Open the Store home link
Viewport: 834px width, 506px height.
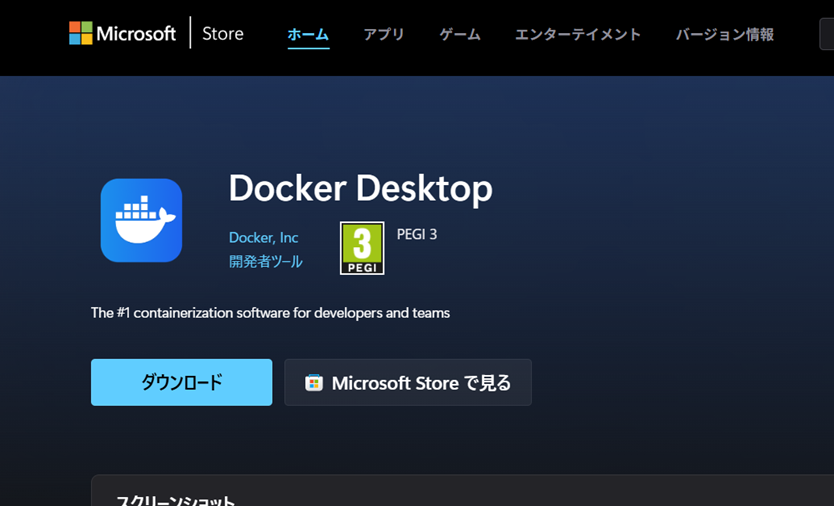(223, 34)
